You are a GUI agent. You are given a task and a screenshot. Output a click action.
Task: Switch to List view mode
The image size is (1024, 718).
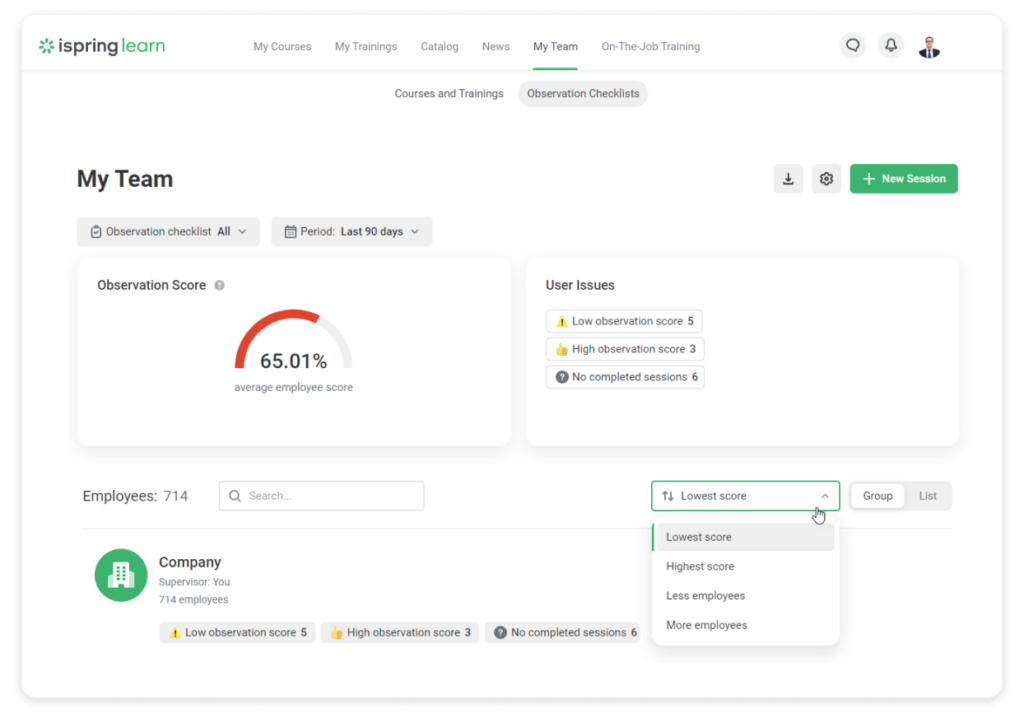pos(927,495)
